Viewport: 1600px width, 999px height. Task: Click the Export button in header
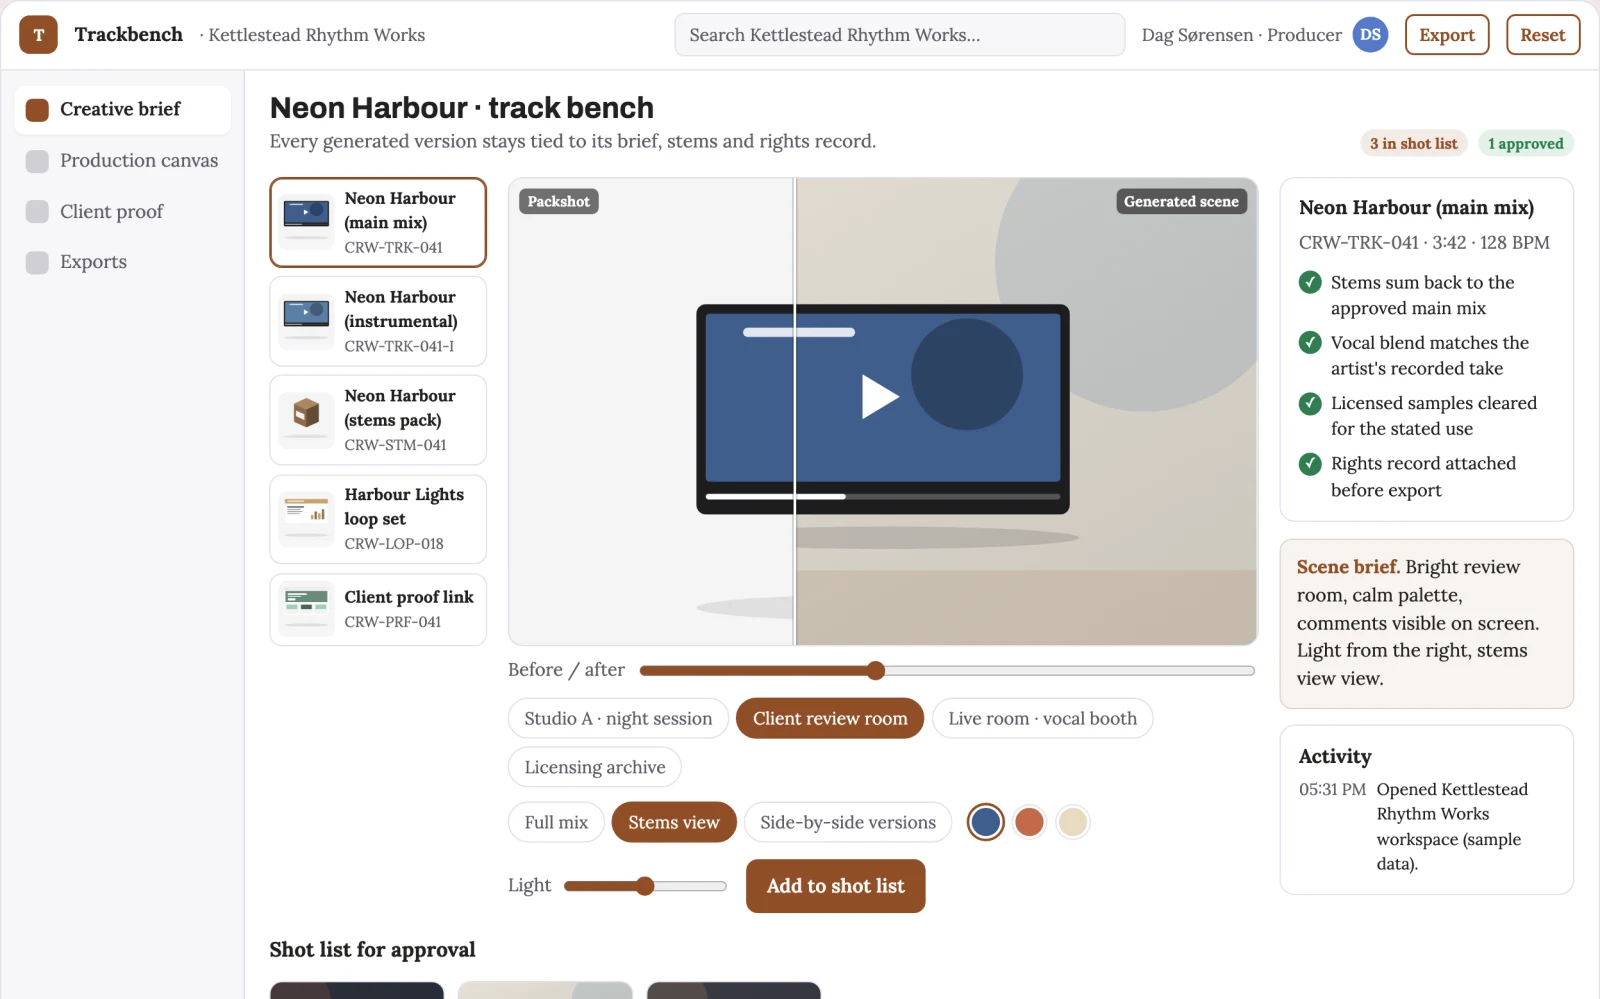pyautogui.click(x=1447, y=35)
